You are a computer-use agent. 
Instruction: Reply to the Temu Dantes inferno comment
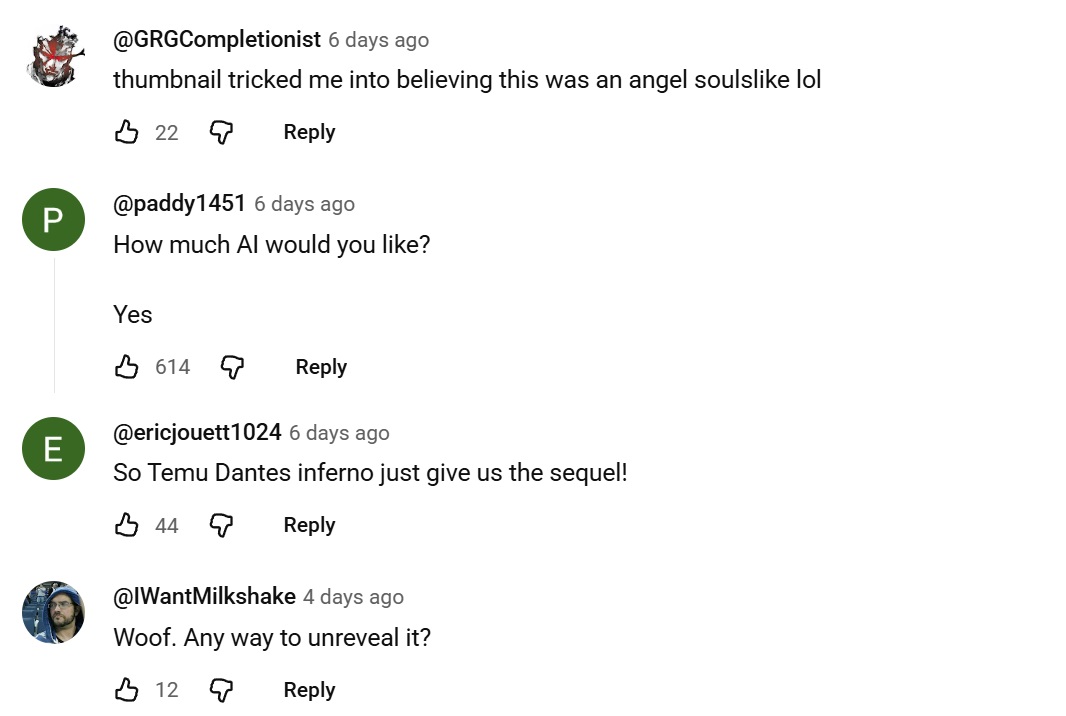point(308,524)
